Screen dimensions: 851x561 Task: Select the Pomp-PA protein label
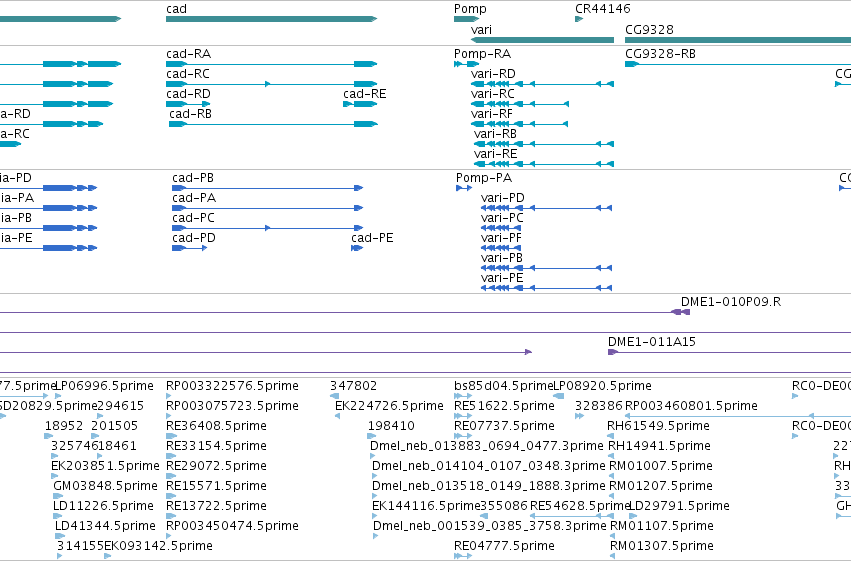484,178
